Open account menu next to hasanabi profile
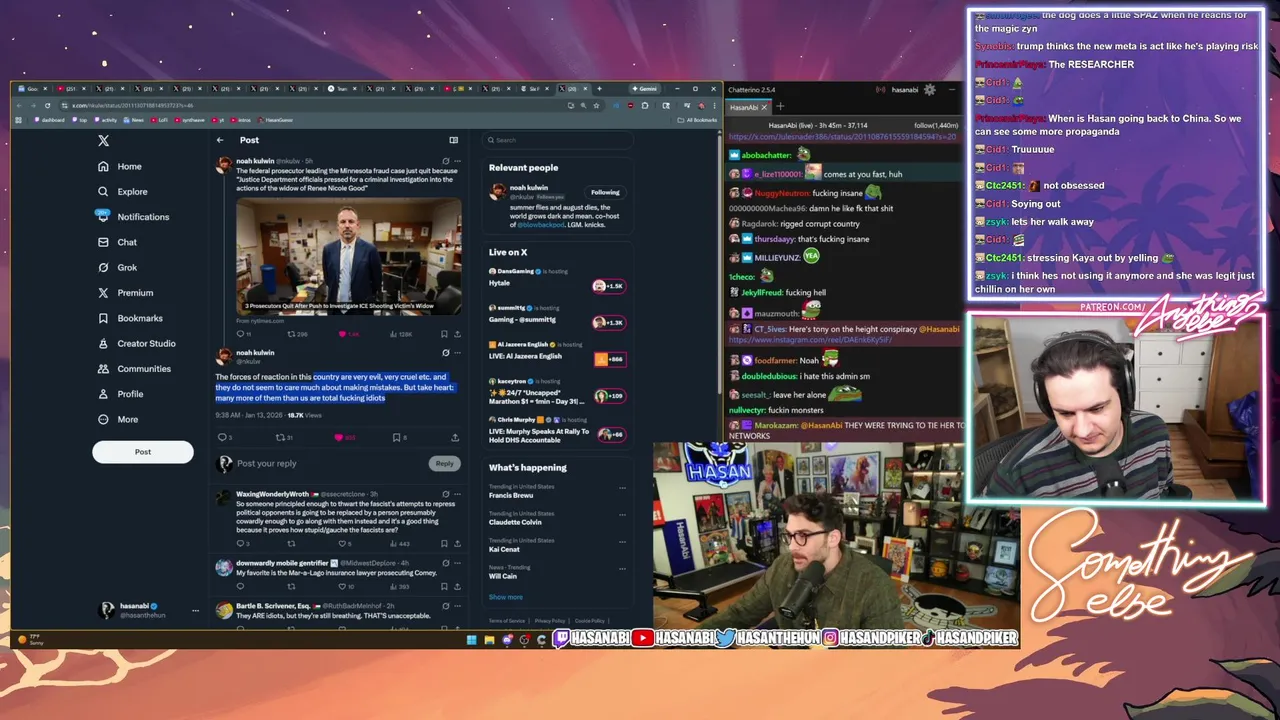The width and height of the screenshot is (1280, 720). pos(195,610)
